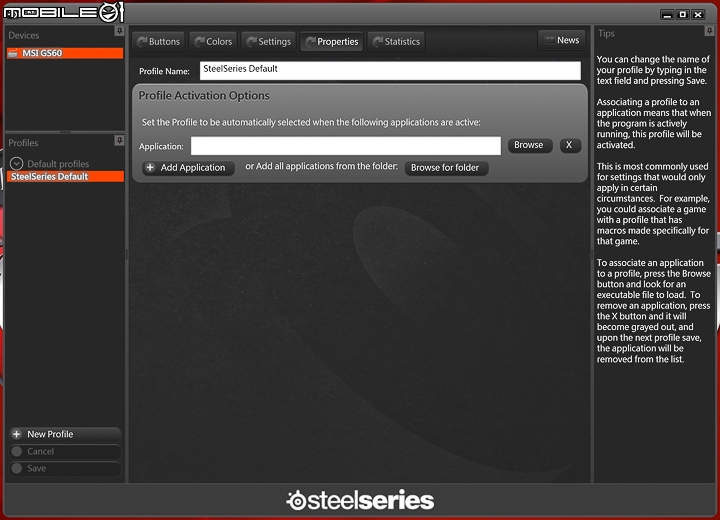View the Statistics tab
Image resolution: width=720 pixels, height=520 pixels.
point(396,42)
